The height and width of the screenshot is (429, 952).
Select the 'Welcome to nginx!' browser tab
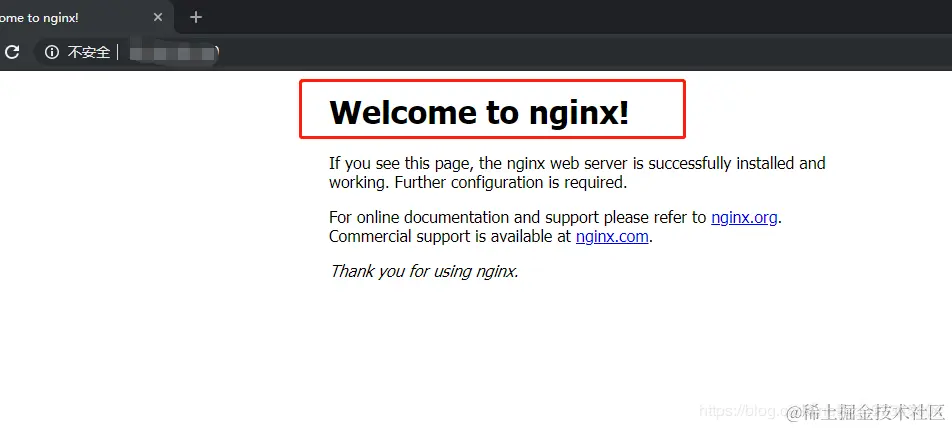[x=85, y=18]
